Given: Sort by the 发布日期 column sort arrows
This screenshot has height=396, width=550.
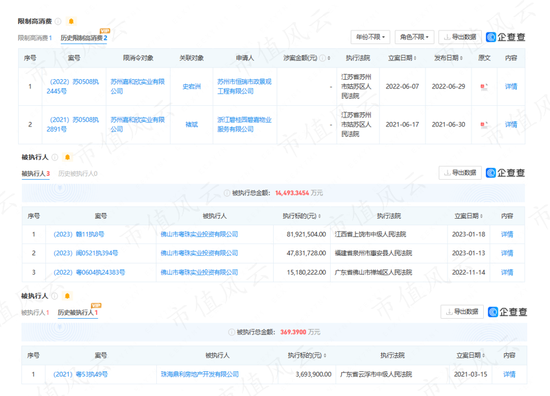Looking at the screenshot, I should coord(461,58).
